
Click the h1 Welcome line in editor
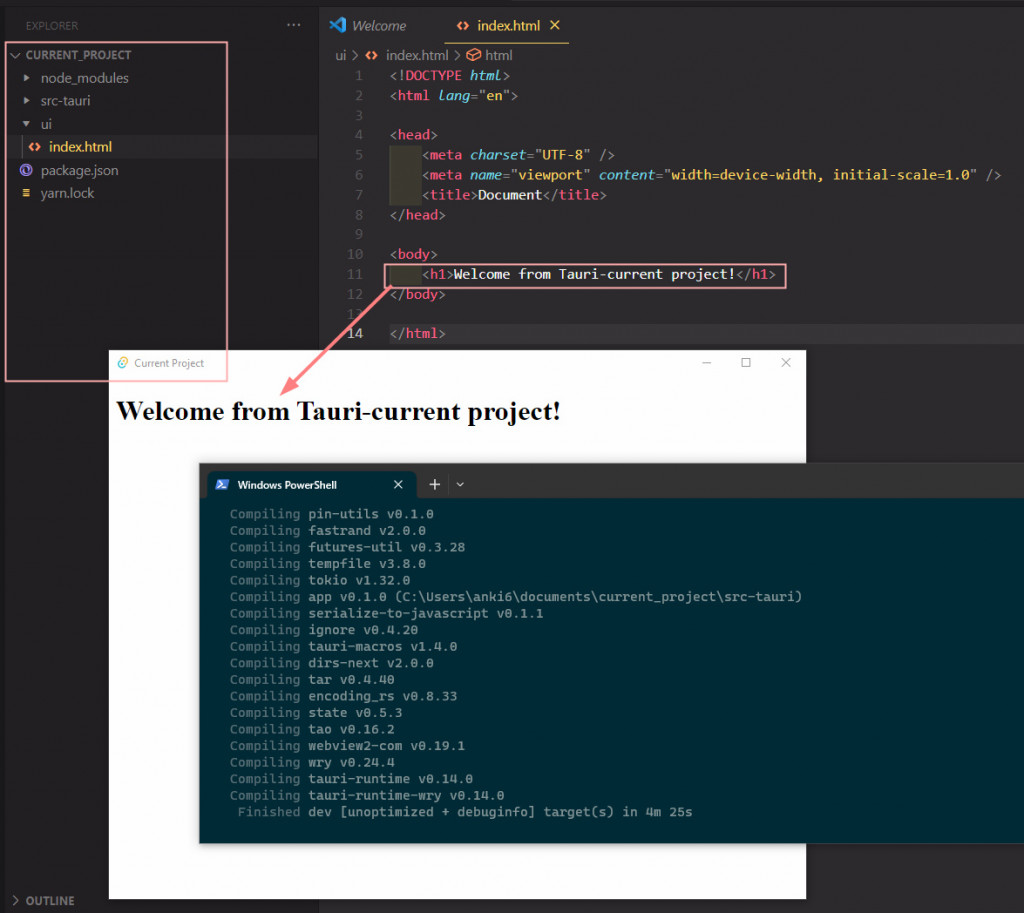[598, 274]
